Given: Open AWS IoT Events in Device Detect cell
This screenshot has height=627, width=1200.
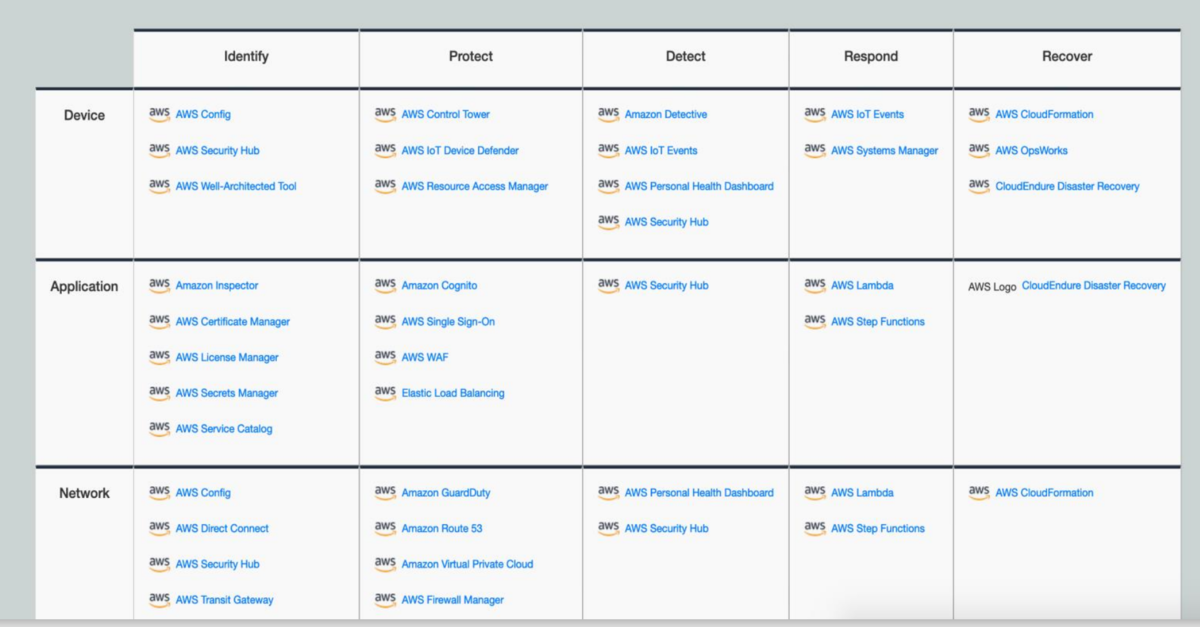Looking at the screenshot, I should tap(661, 151).
